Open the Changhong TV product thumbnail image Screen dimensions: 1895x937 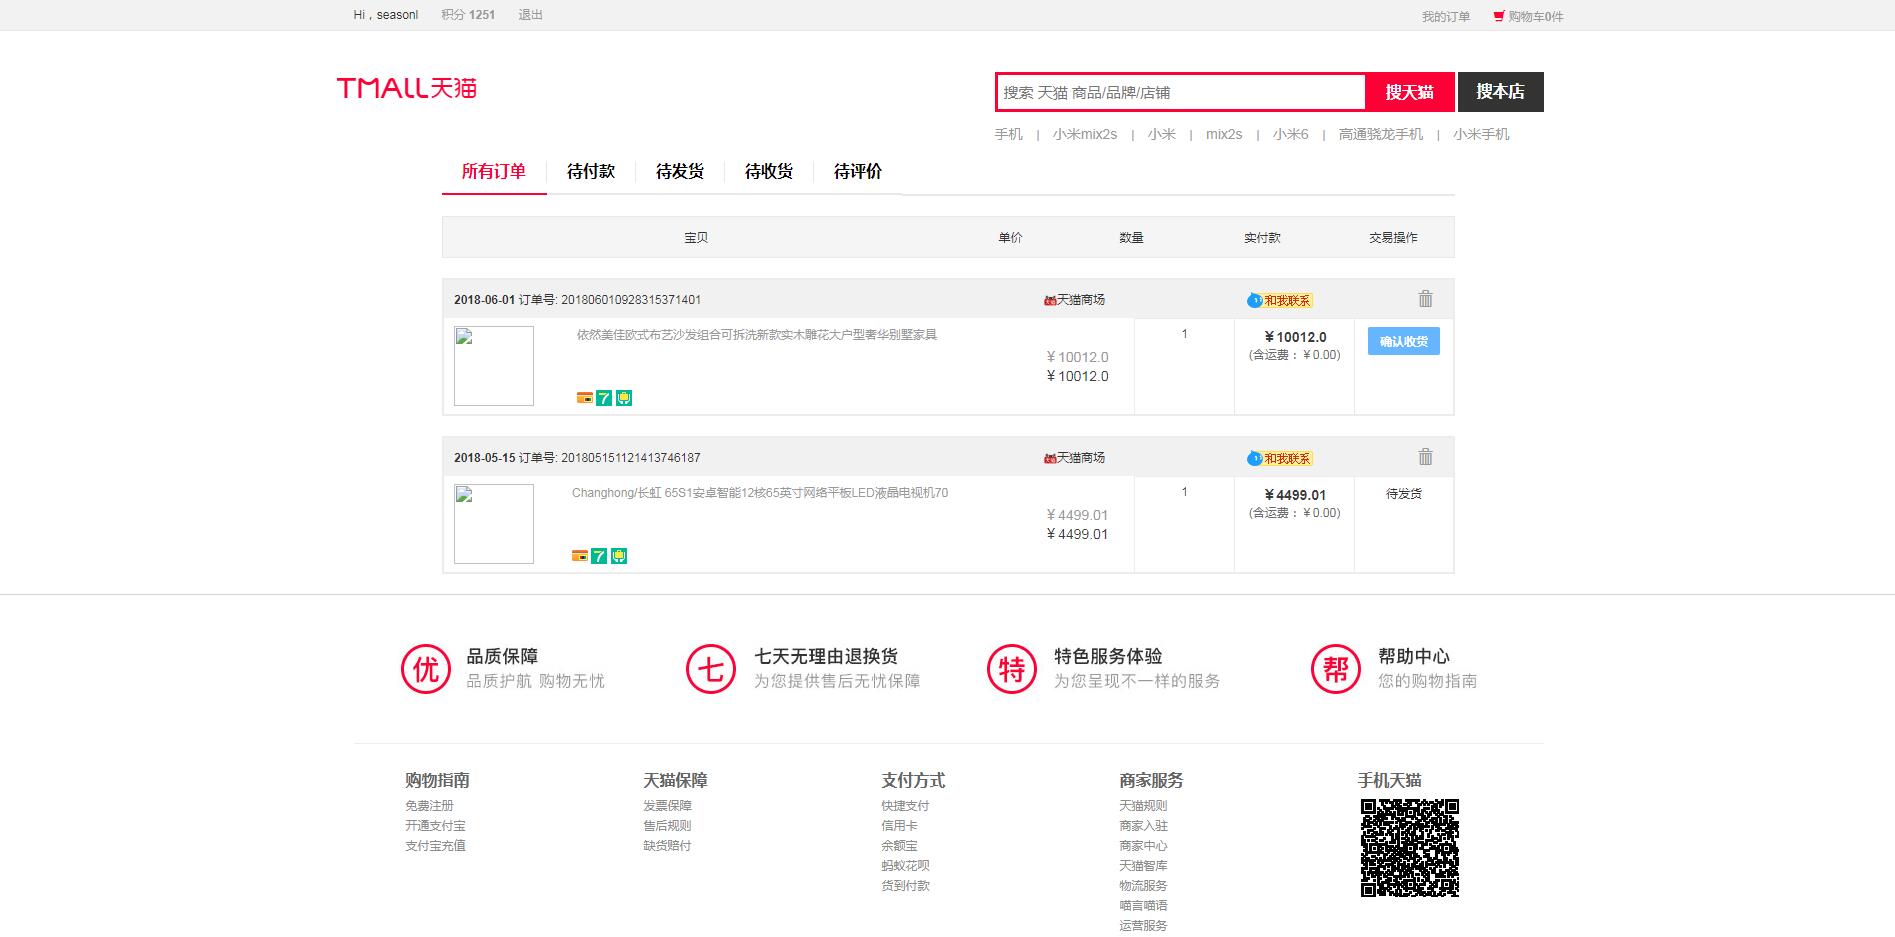pyautogui.click(x=494, y=524)
